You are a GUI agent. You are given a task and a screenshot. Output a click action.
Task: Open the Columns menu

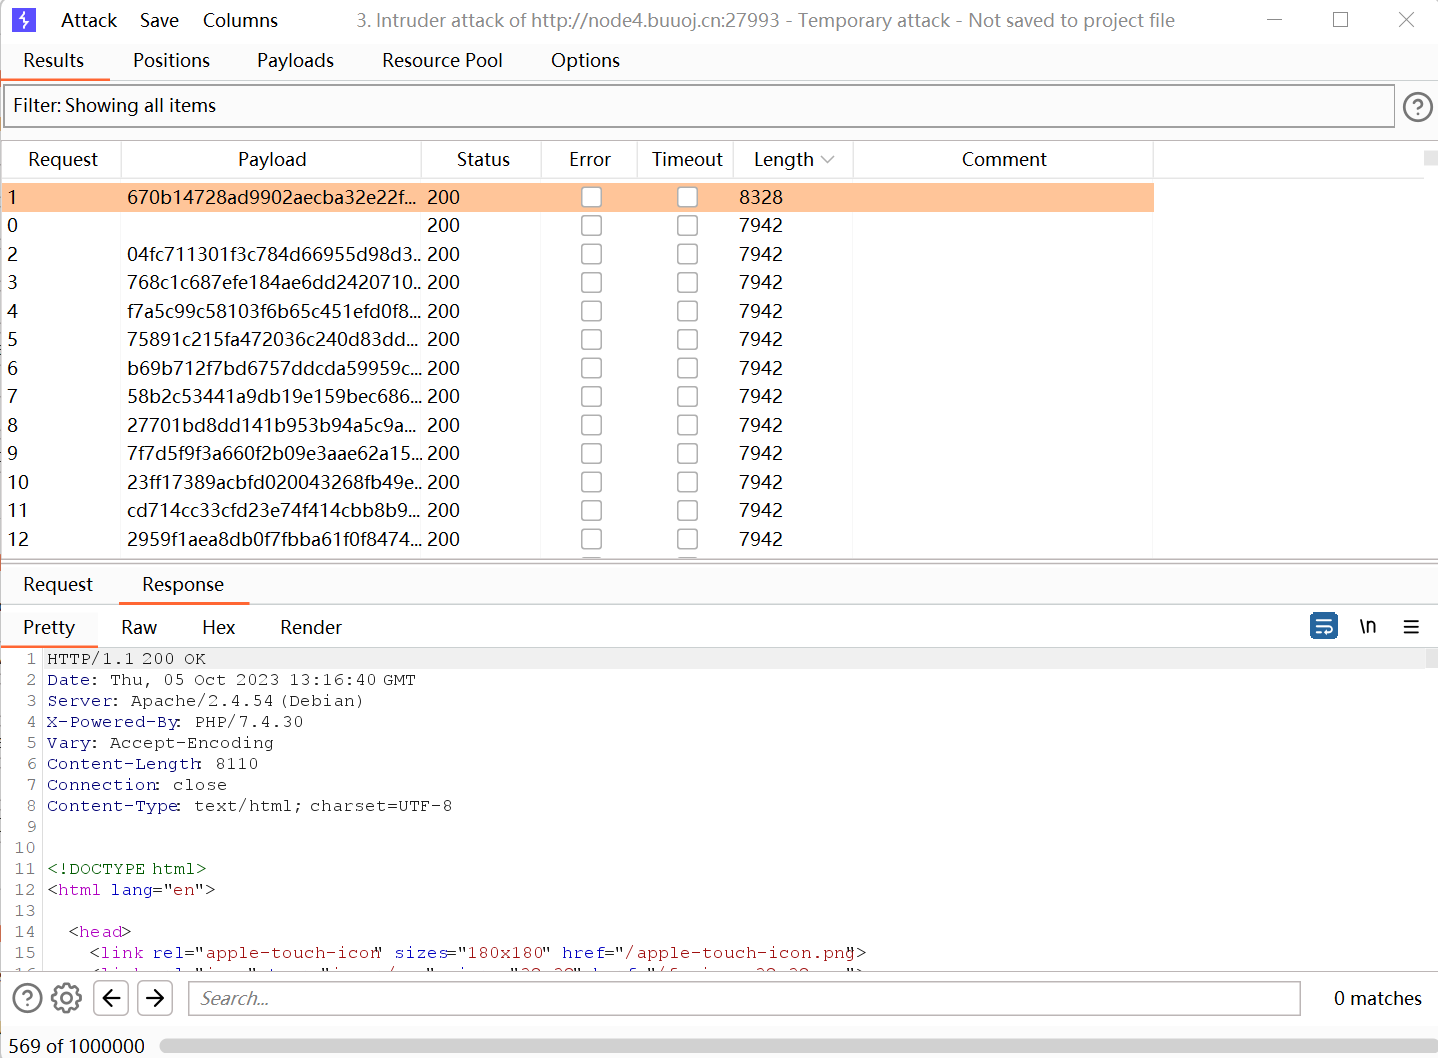point(240,20)
